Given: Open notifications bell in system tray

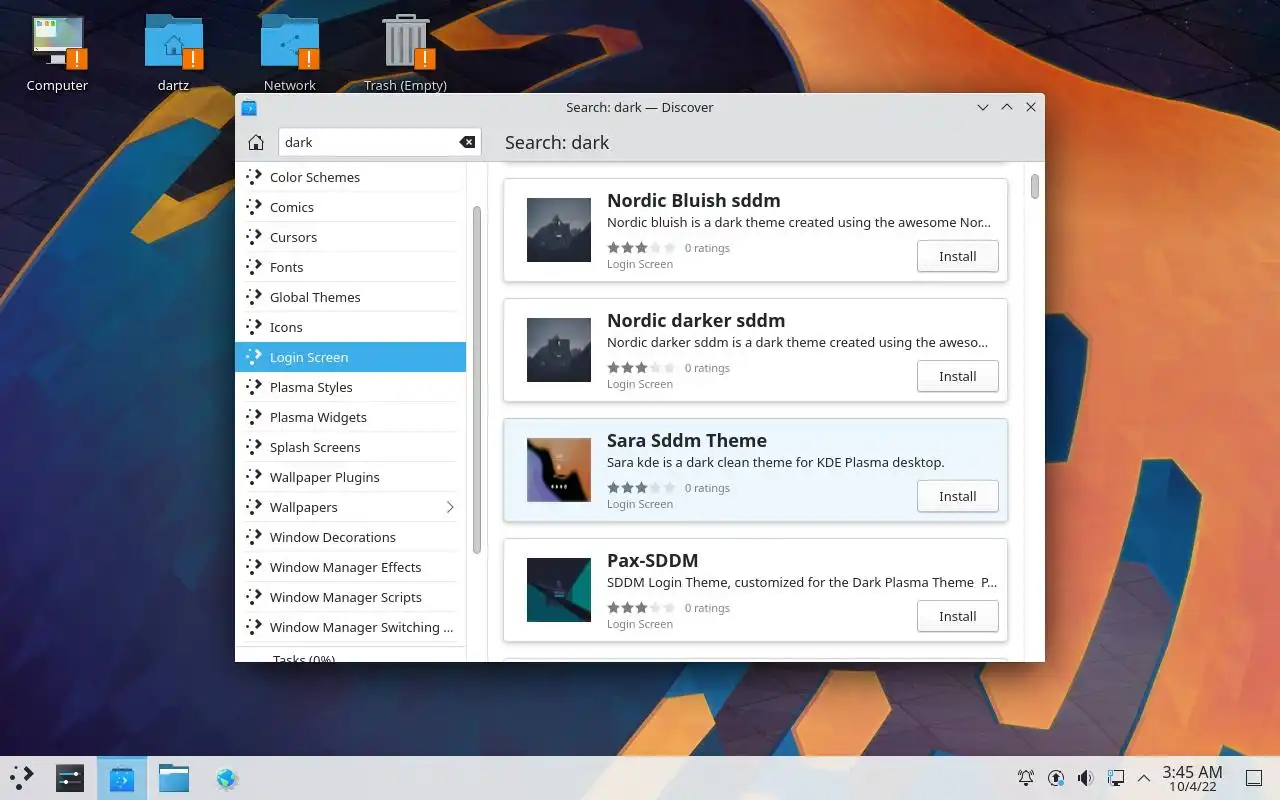Looking at the screenshot, I should tap(1026, 778).
